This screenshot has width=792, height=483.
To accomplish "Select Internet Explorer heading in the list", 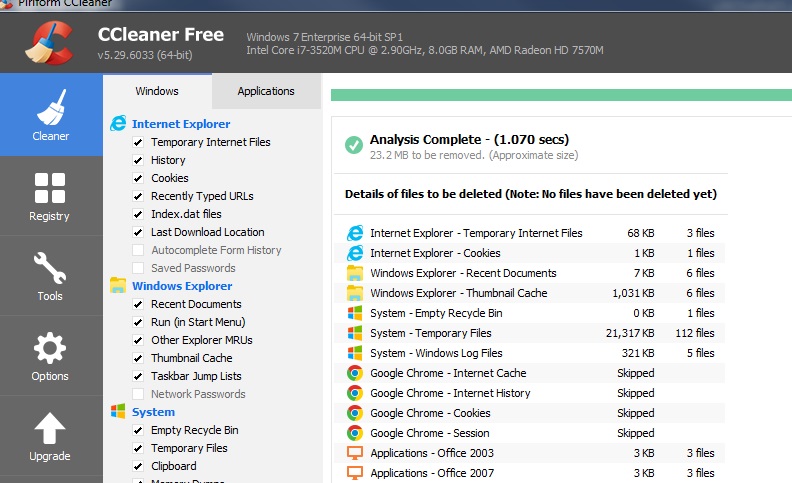I will [x=181, y=124].
